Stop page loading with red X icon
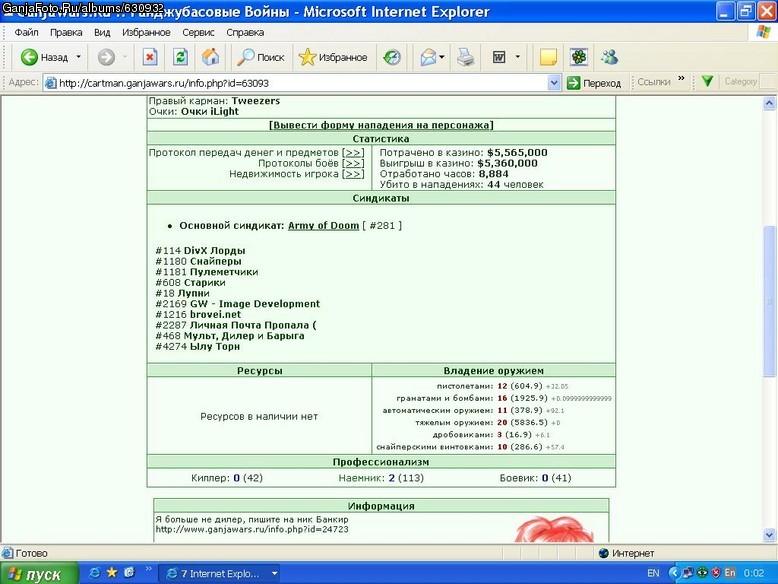 (150, 58)
